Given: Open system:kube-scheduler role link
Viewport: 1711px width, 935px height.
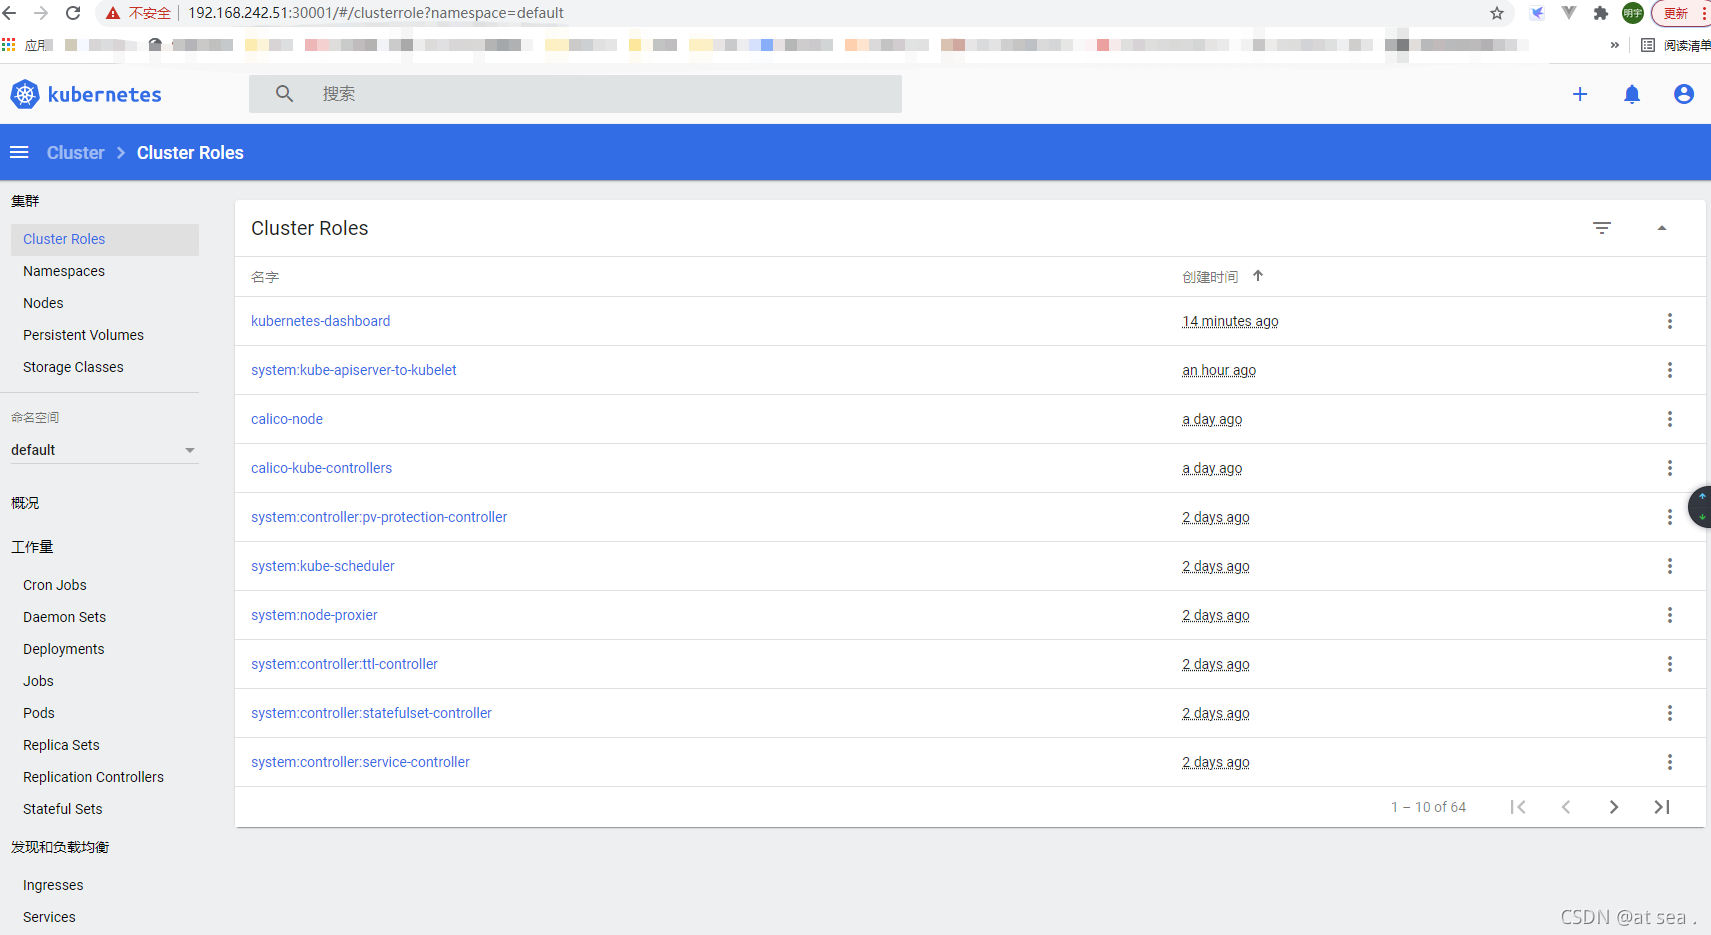Looking at the screenshot, I should click(x=322, y=566).
